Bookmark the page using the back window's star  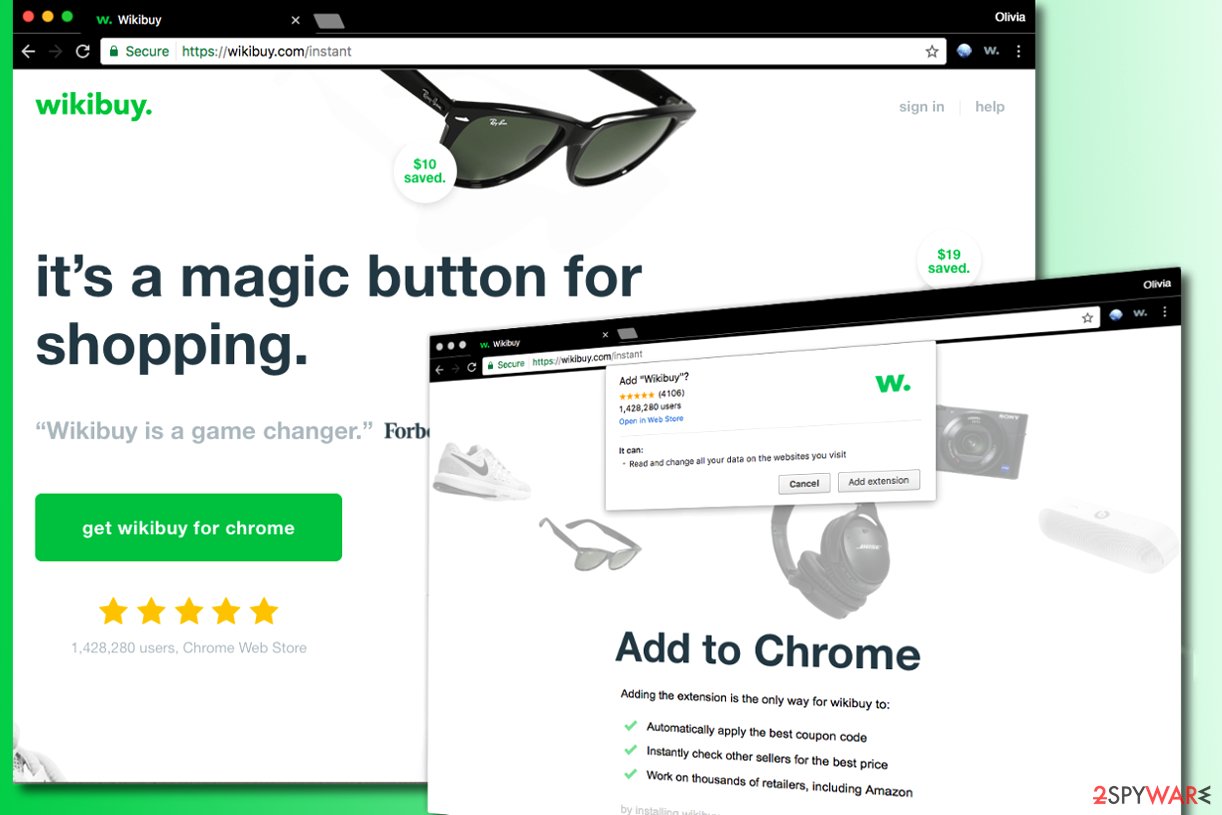[932, 51]
